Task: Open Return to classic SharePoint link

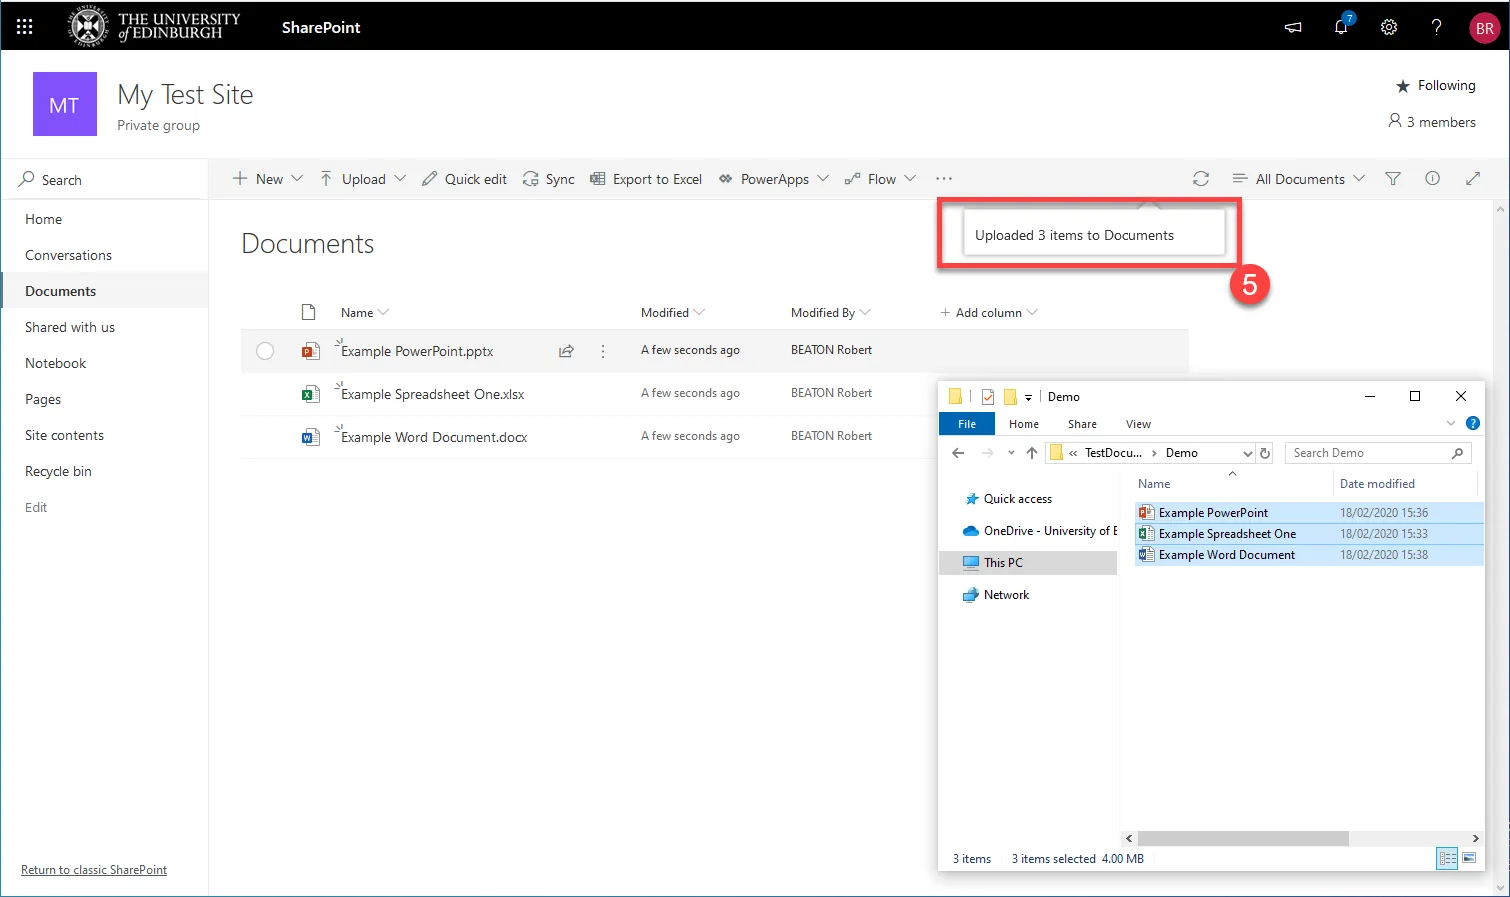Action: 93,869
